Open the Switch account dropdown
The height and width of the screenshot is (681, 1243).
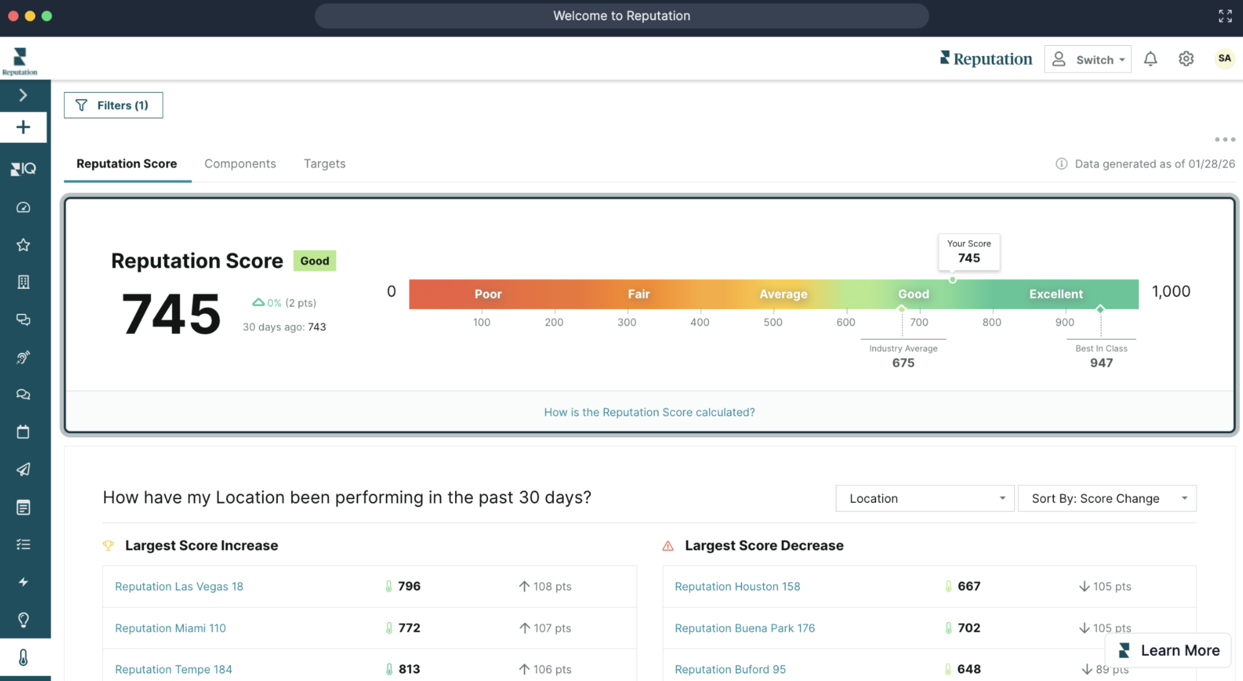[1087, 60]
